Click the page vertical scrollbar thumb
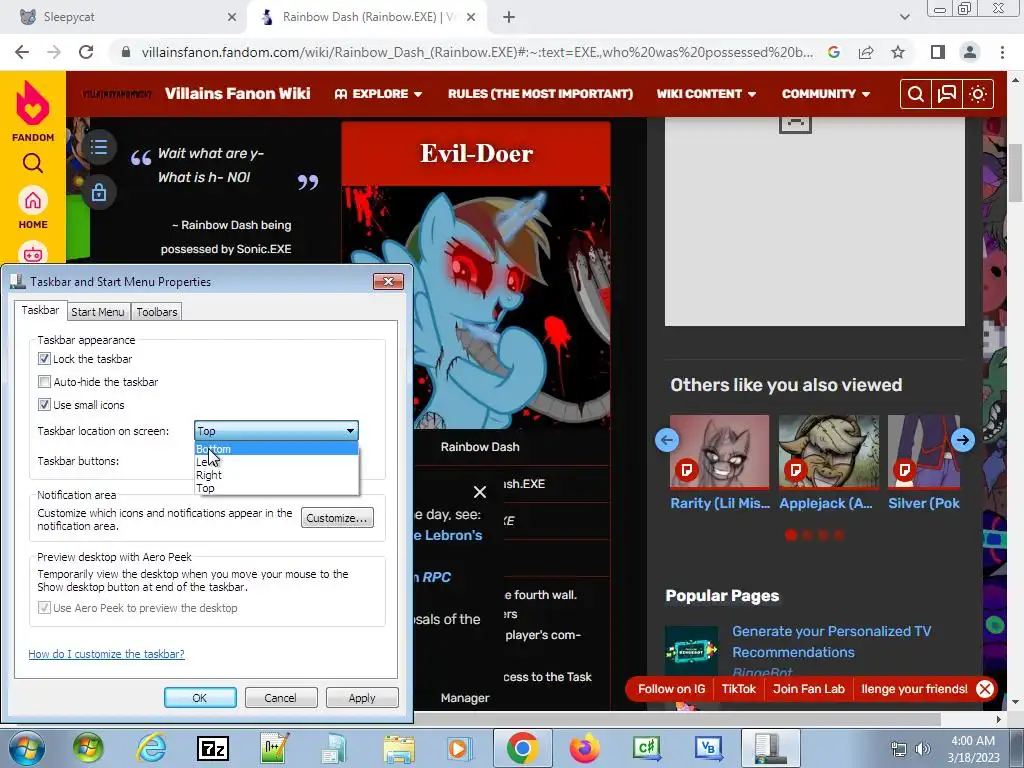The image size is (1024, 768). coord(1015,172)
